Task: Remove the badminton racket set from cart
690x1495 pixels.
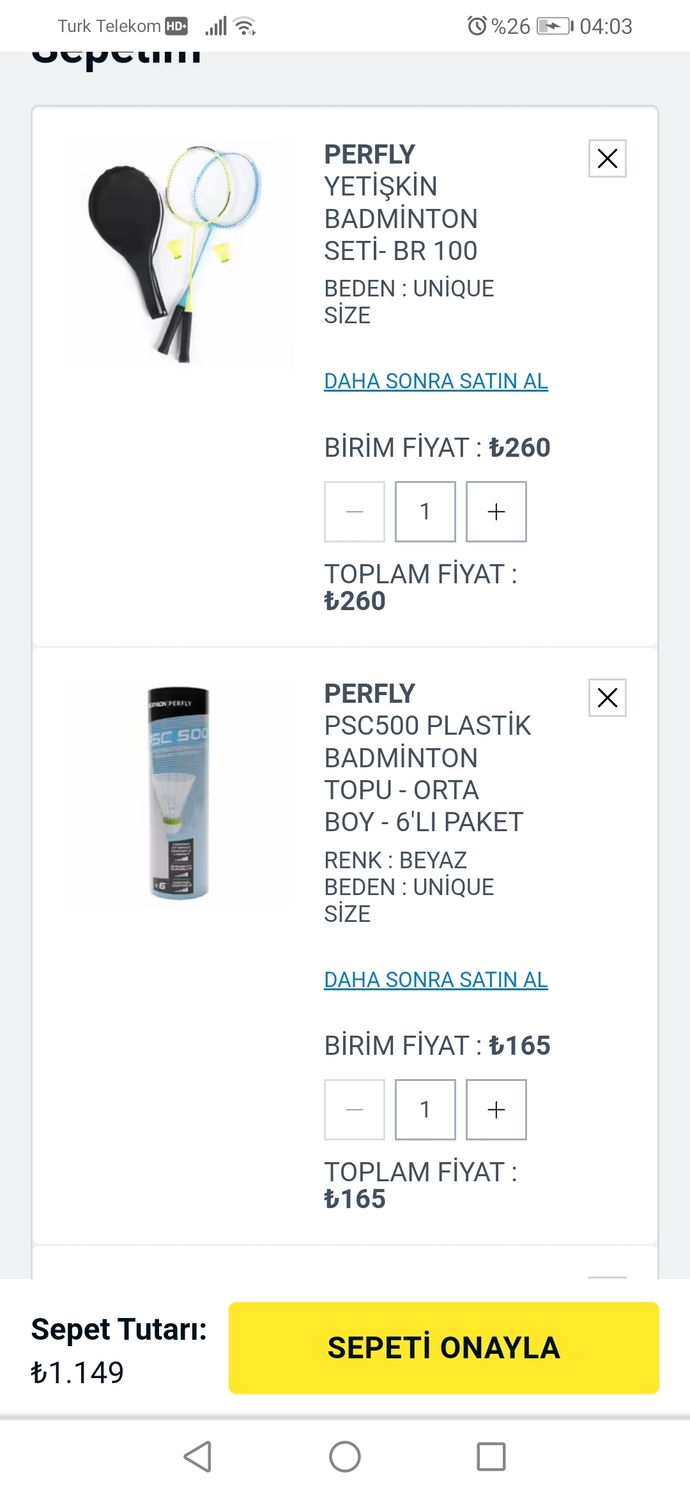Action: (607, 158)
